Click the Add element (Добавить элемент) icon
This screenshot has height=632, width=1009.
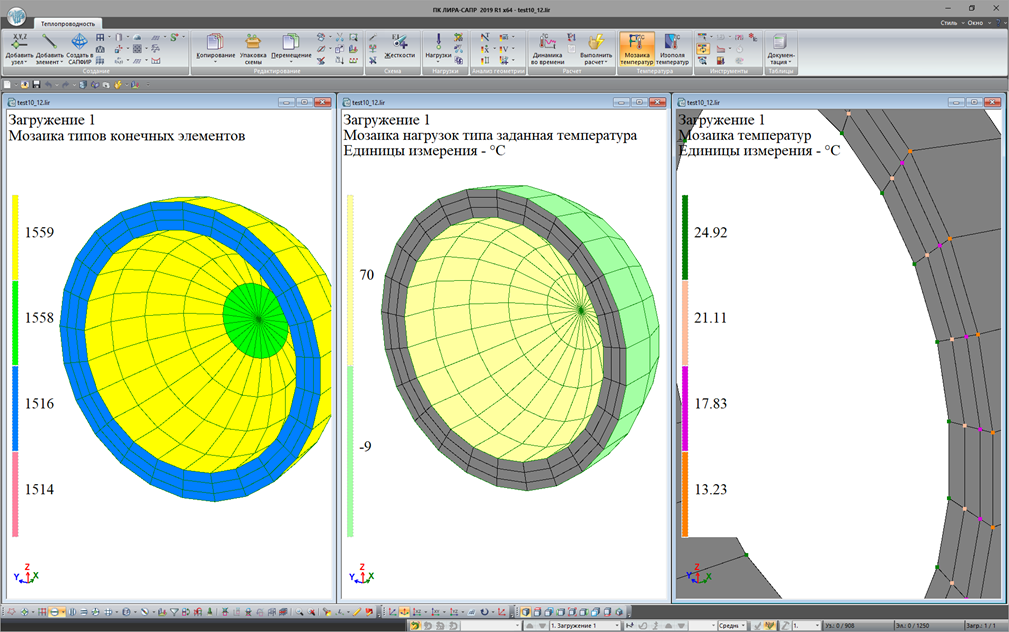49,42
